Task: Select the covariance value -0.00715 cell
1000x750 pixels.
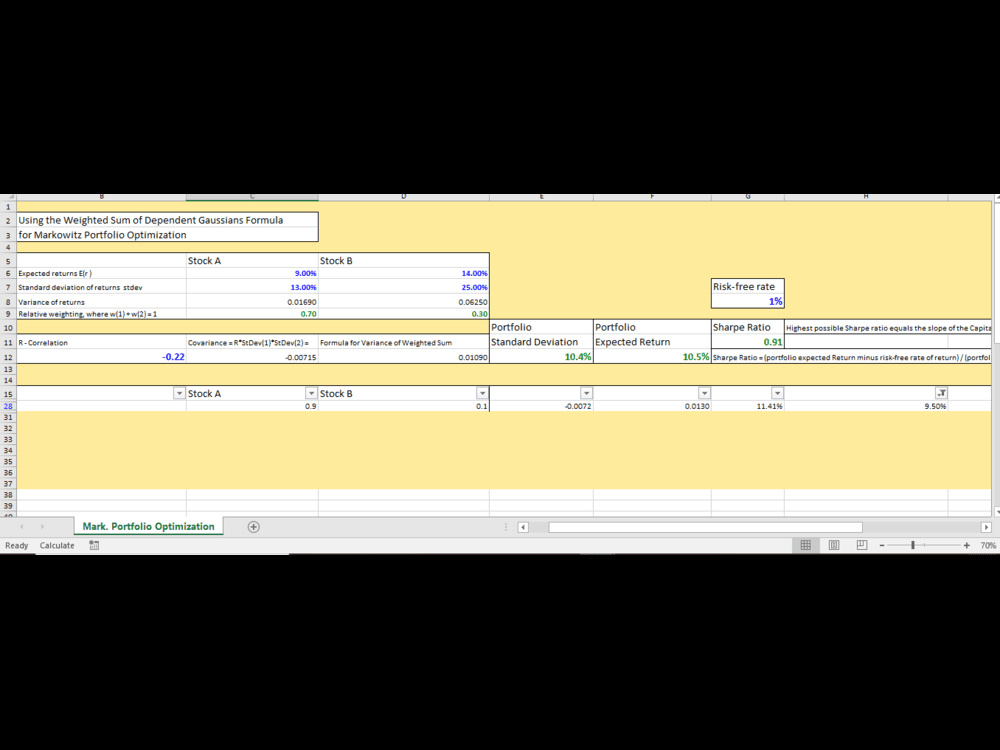Action: (x=252, y=357)
